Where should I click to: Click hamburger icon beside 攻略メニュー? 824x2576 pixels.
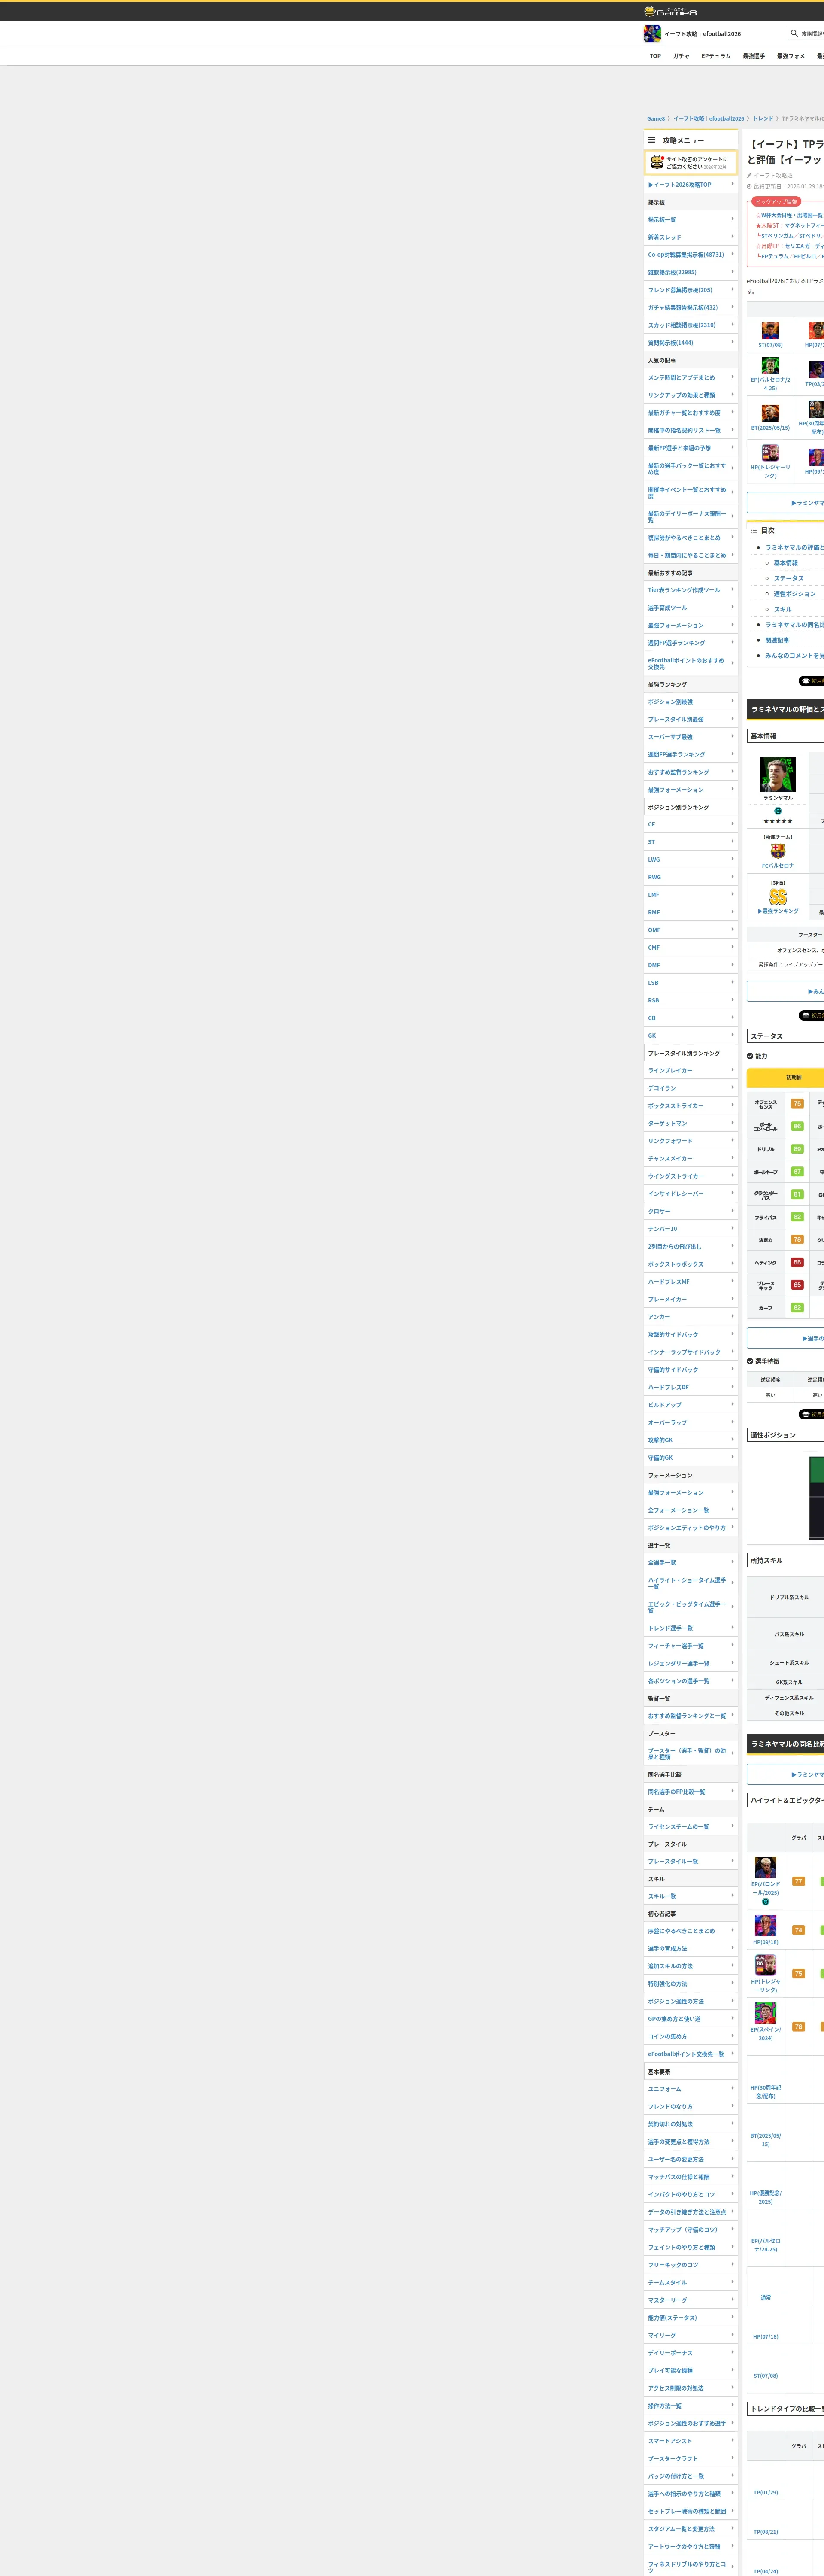click(651, 140)
